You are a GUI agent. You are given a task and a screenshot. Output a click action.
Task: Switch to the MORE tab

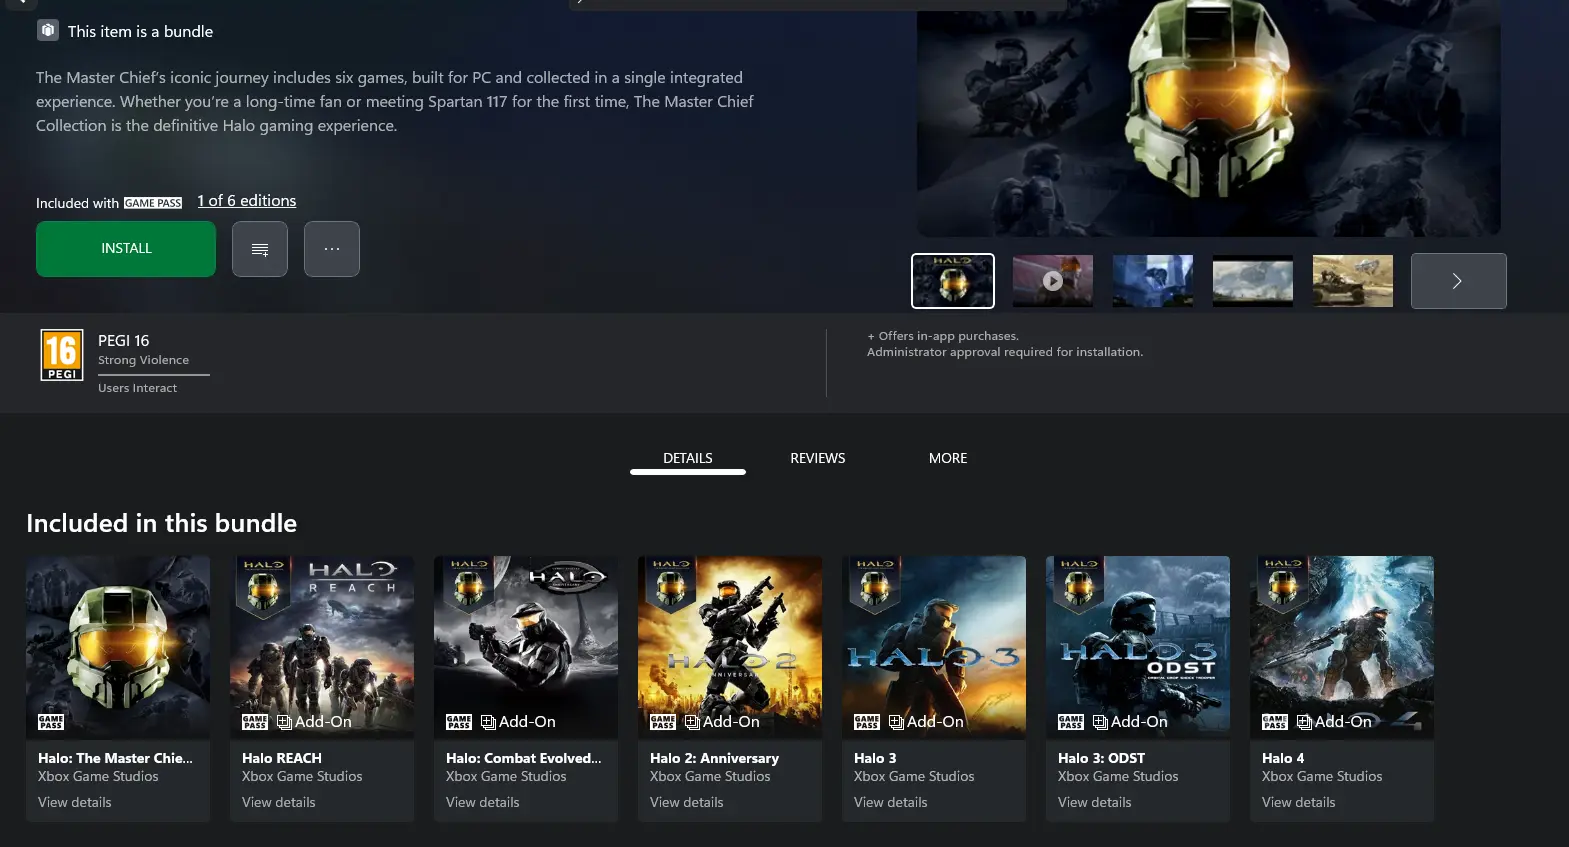pos(948,458)
